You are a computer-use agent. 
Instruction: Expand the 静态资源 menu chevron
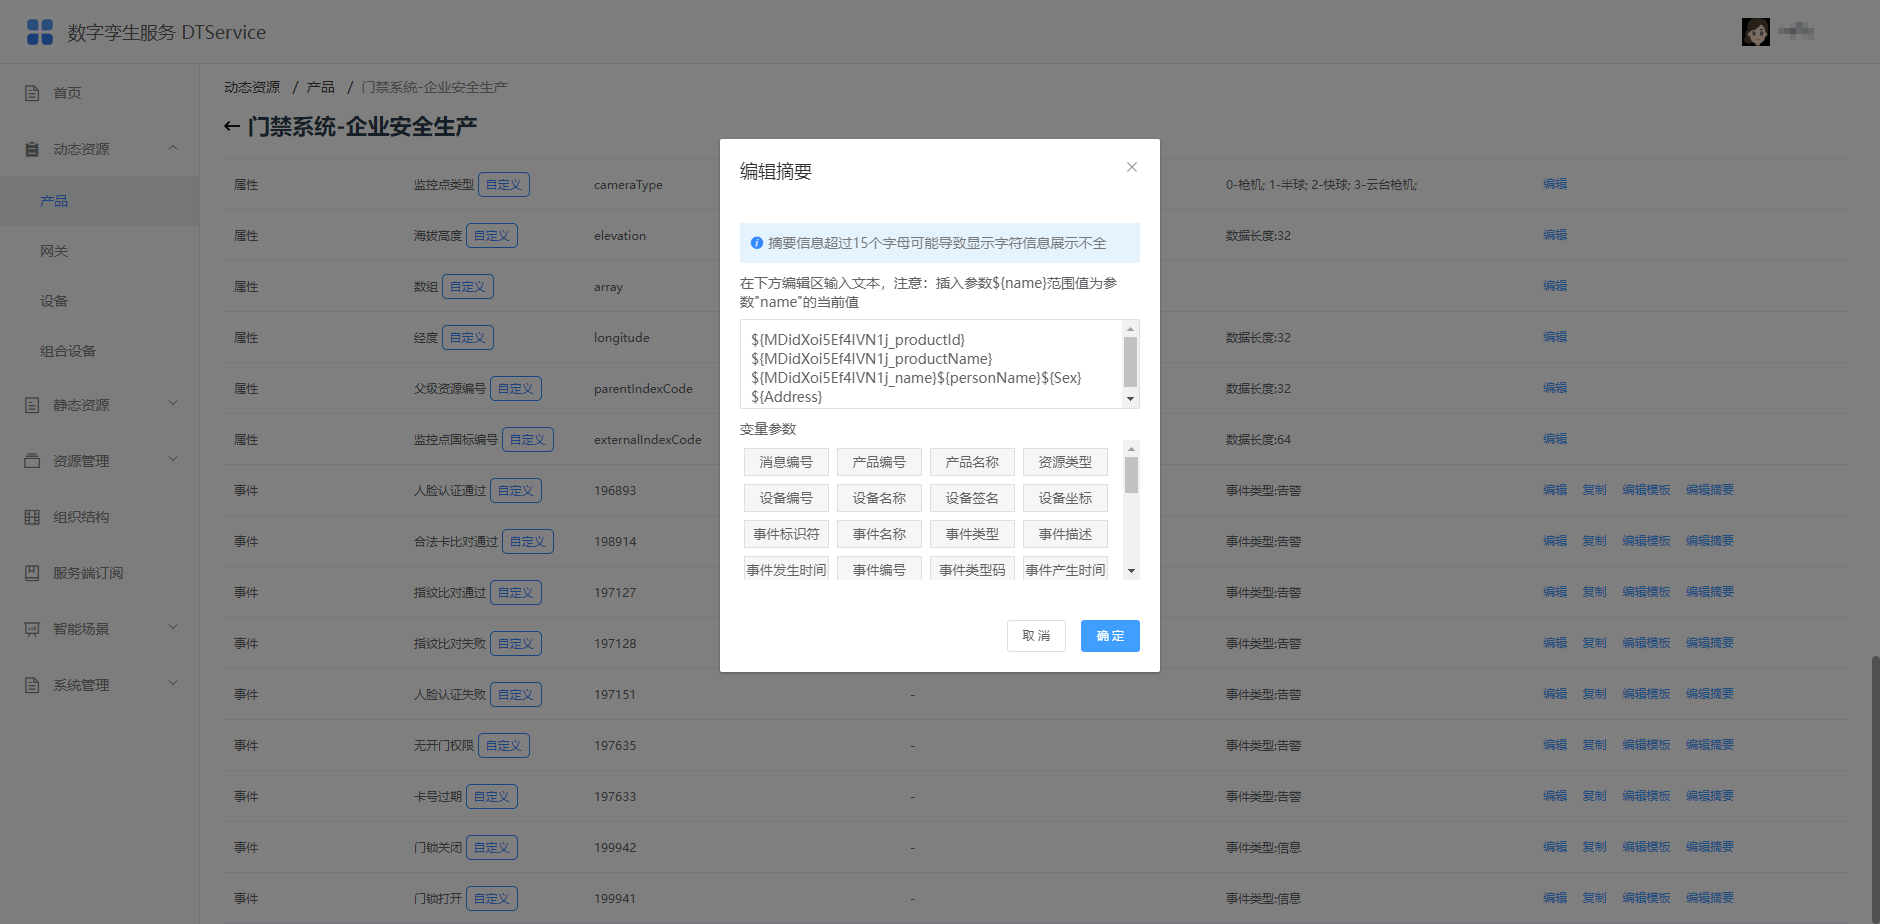pyautogui.click(x=173, y=404)
